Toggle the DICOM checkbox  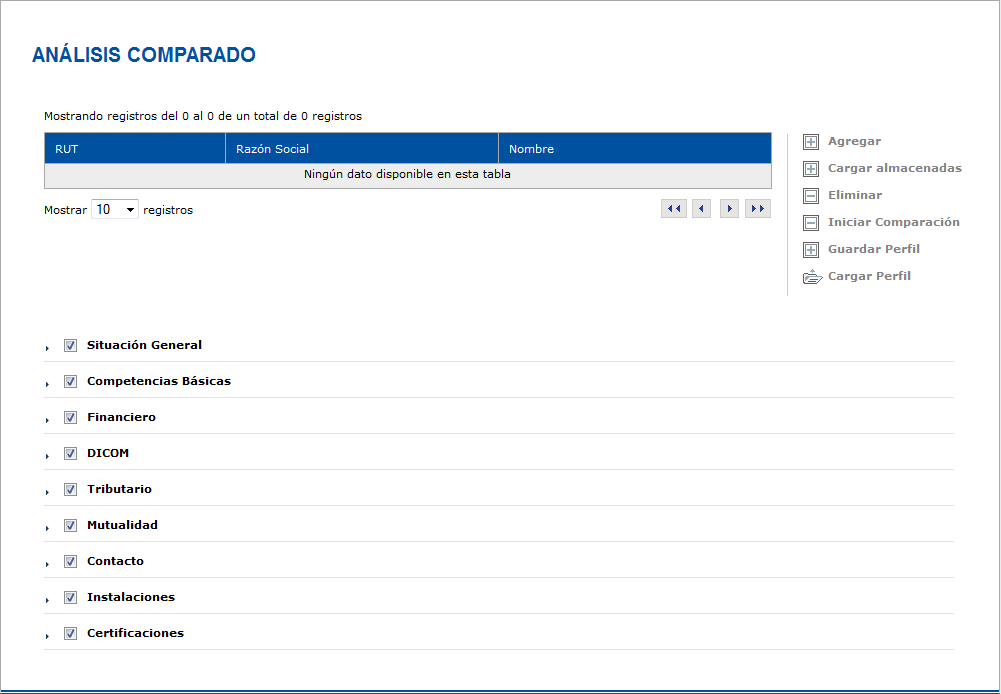[70, 453]
